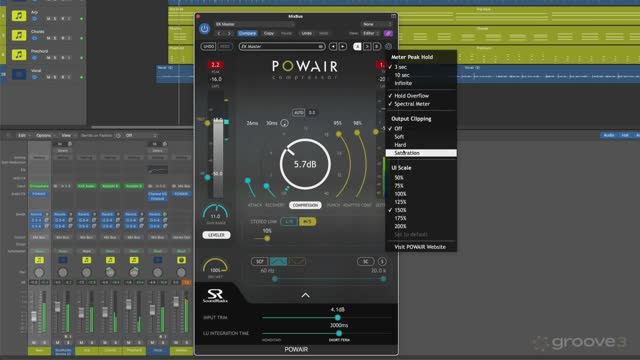Go to next plugin setting arrow
Screen dimensions: 640x360
[229, 33]
